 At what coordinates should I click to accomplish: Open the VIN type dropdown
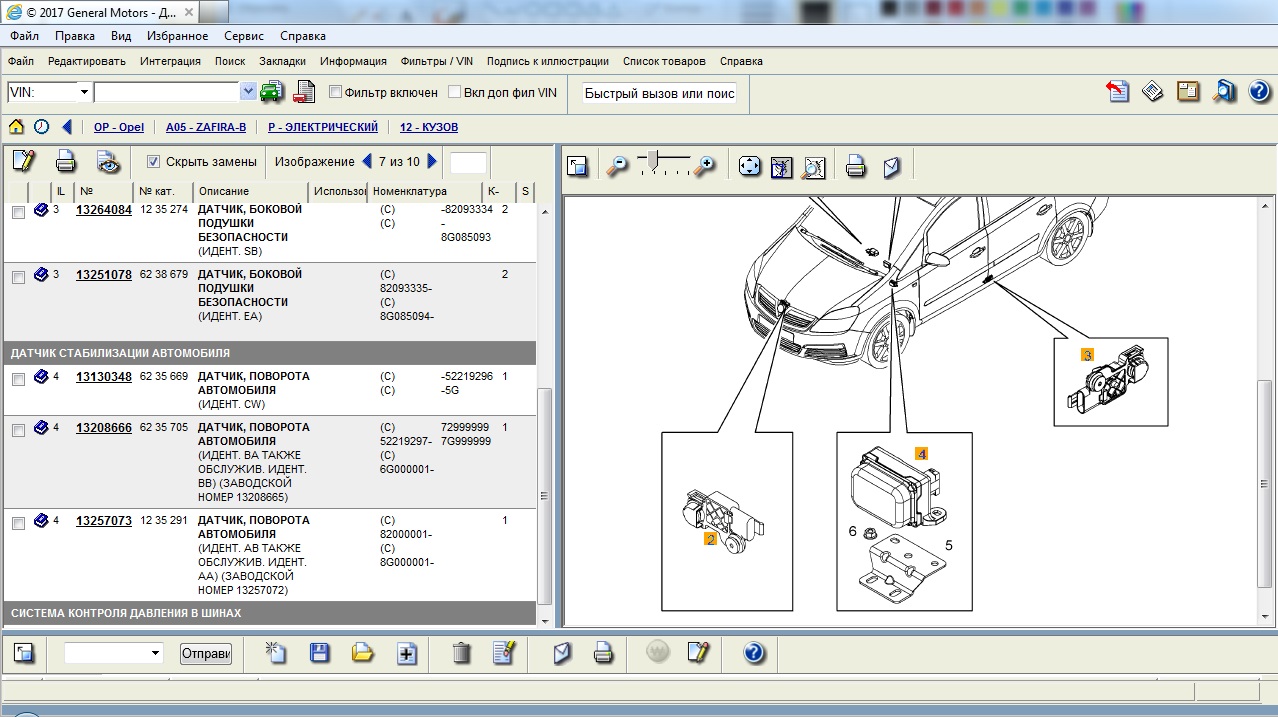pyautogui.click(x=84, y=92)
